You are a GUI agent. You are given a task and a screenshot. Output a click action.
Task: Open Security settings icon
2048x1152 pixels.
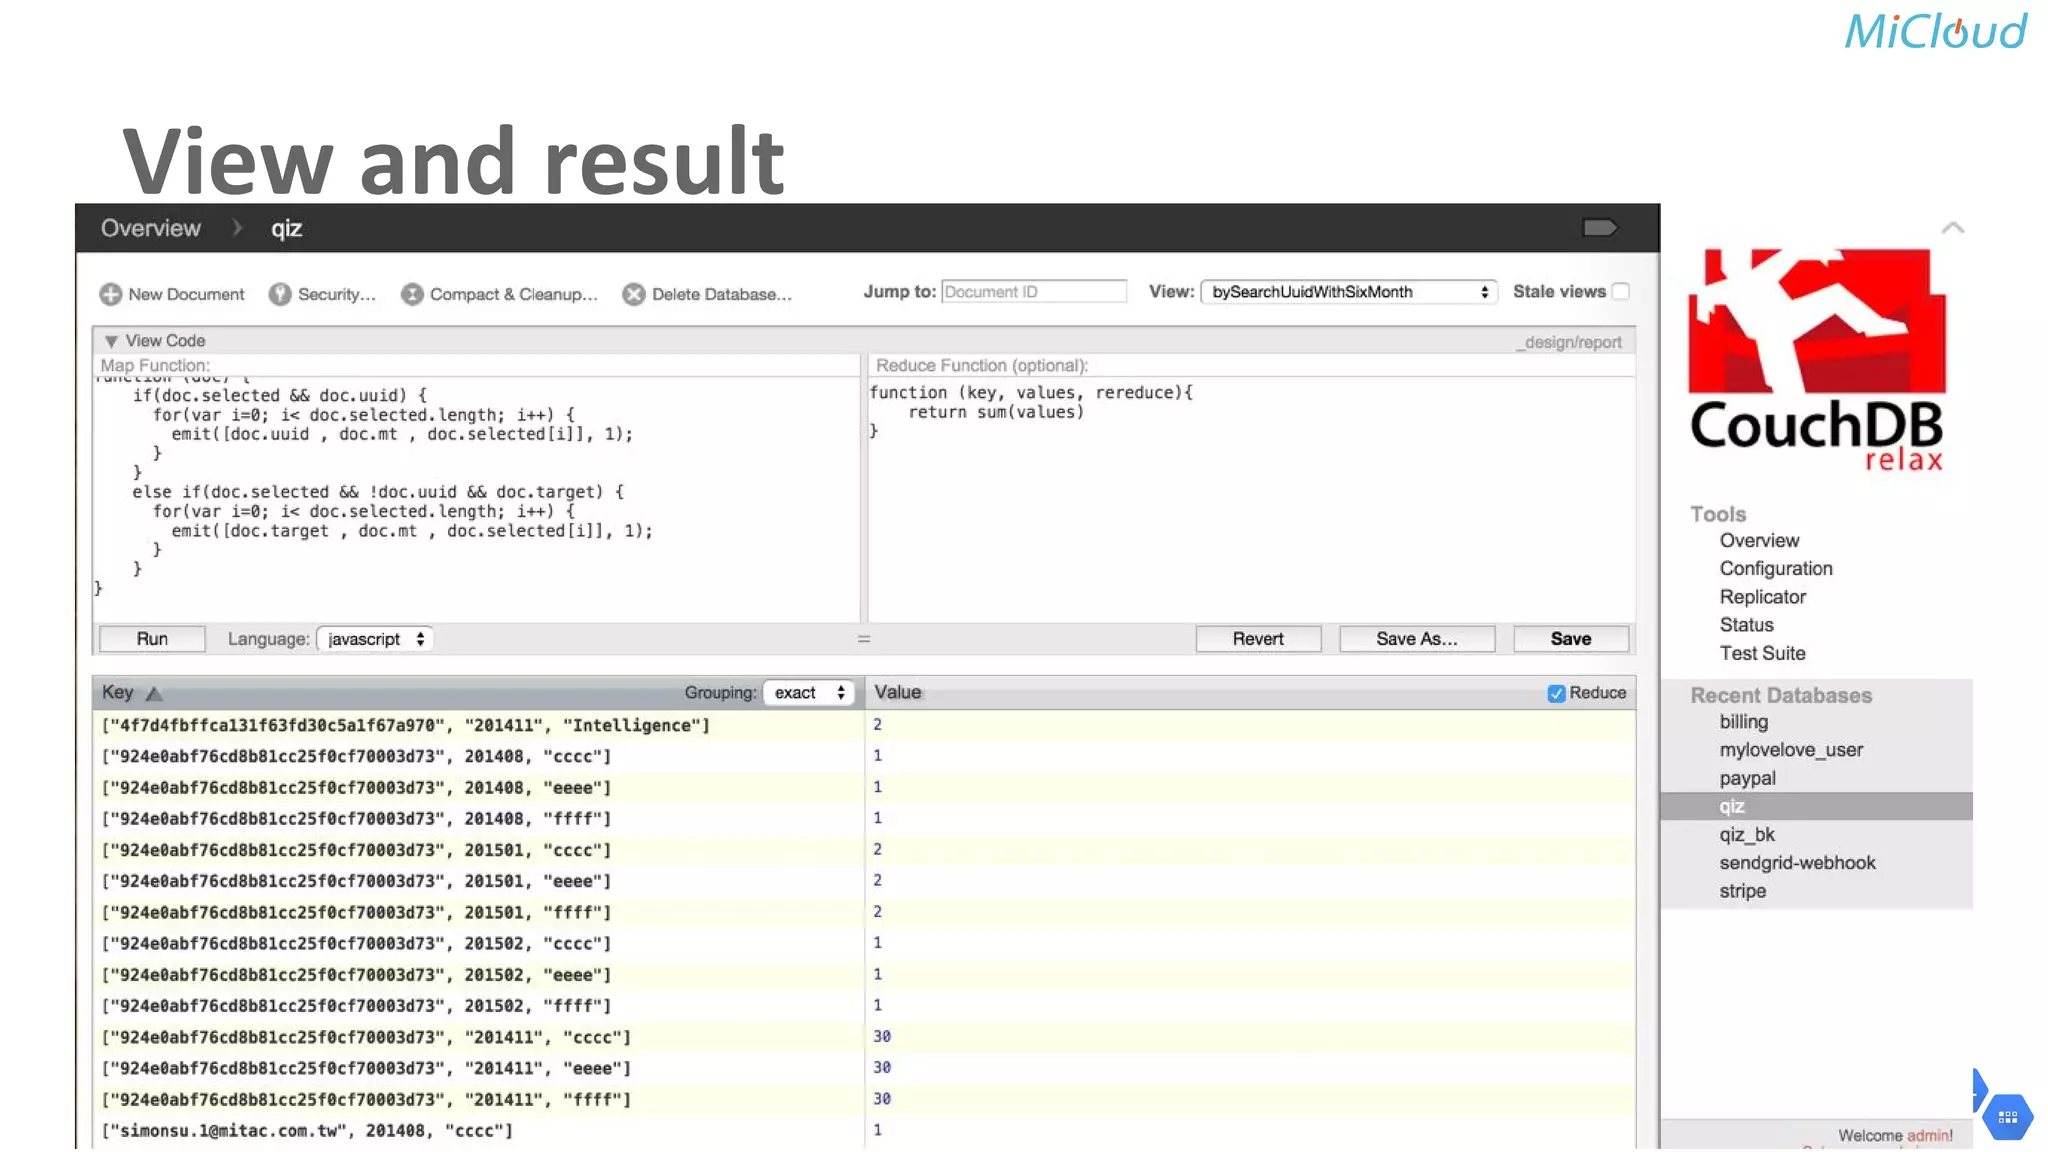(x=280, y=294)
